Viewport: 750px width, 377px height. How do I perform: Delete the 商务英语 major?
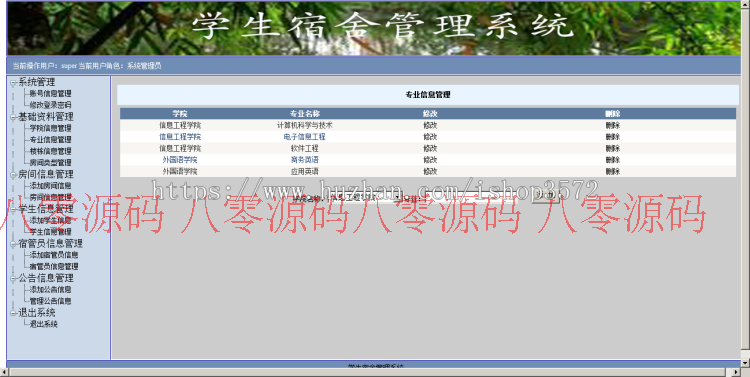tap(613, 160)
